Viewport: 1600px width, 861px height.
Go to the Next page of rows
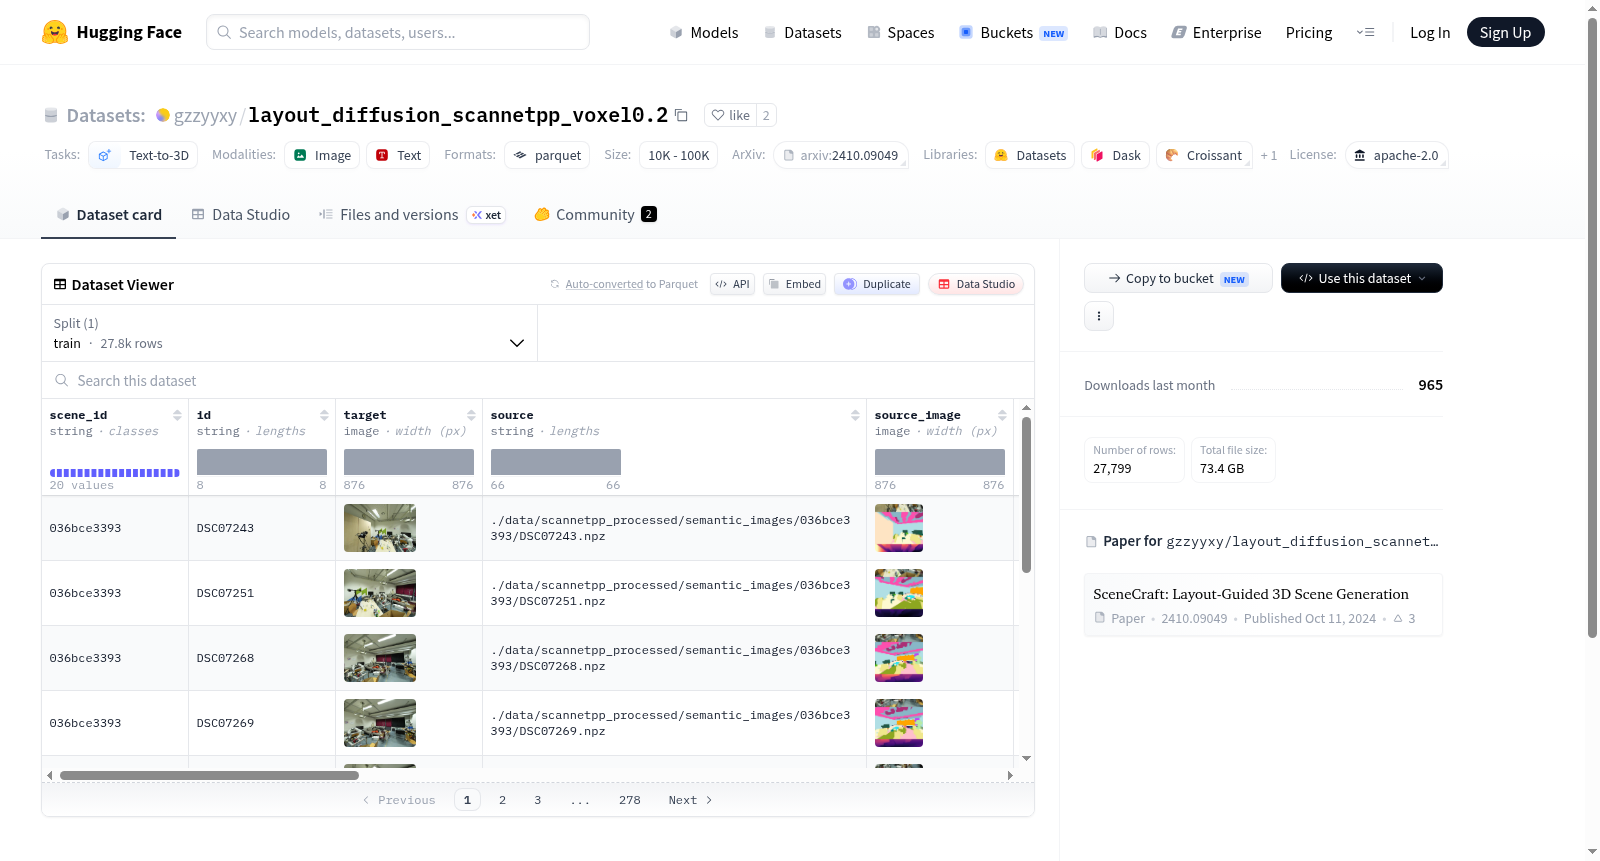click(690, 800)
